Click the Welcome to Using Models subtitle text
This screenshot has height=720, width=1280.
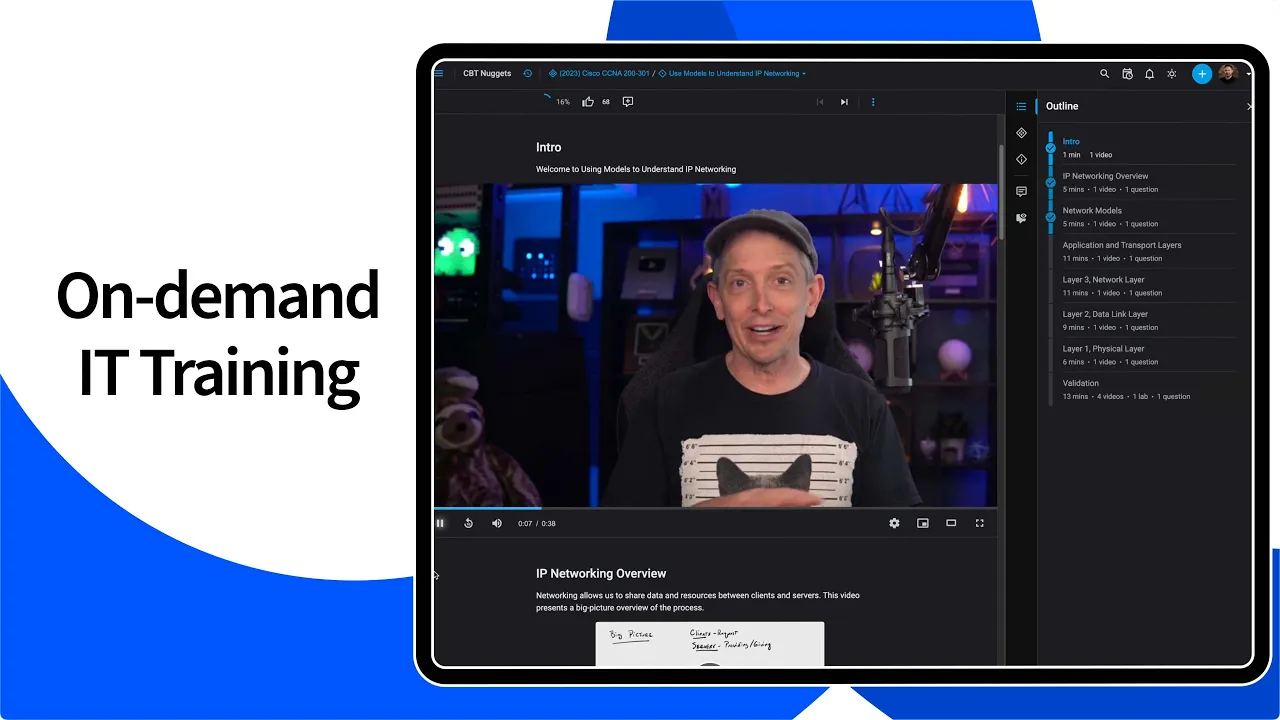[x=636, y=169]
